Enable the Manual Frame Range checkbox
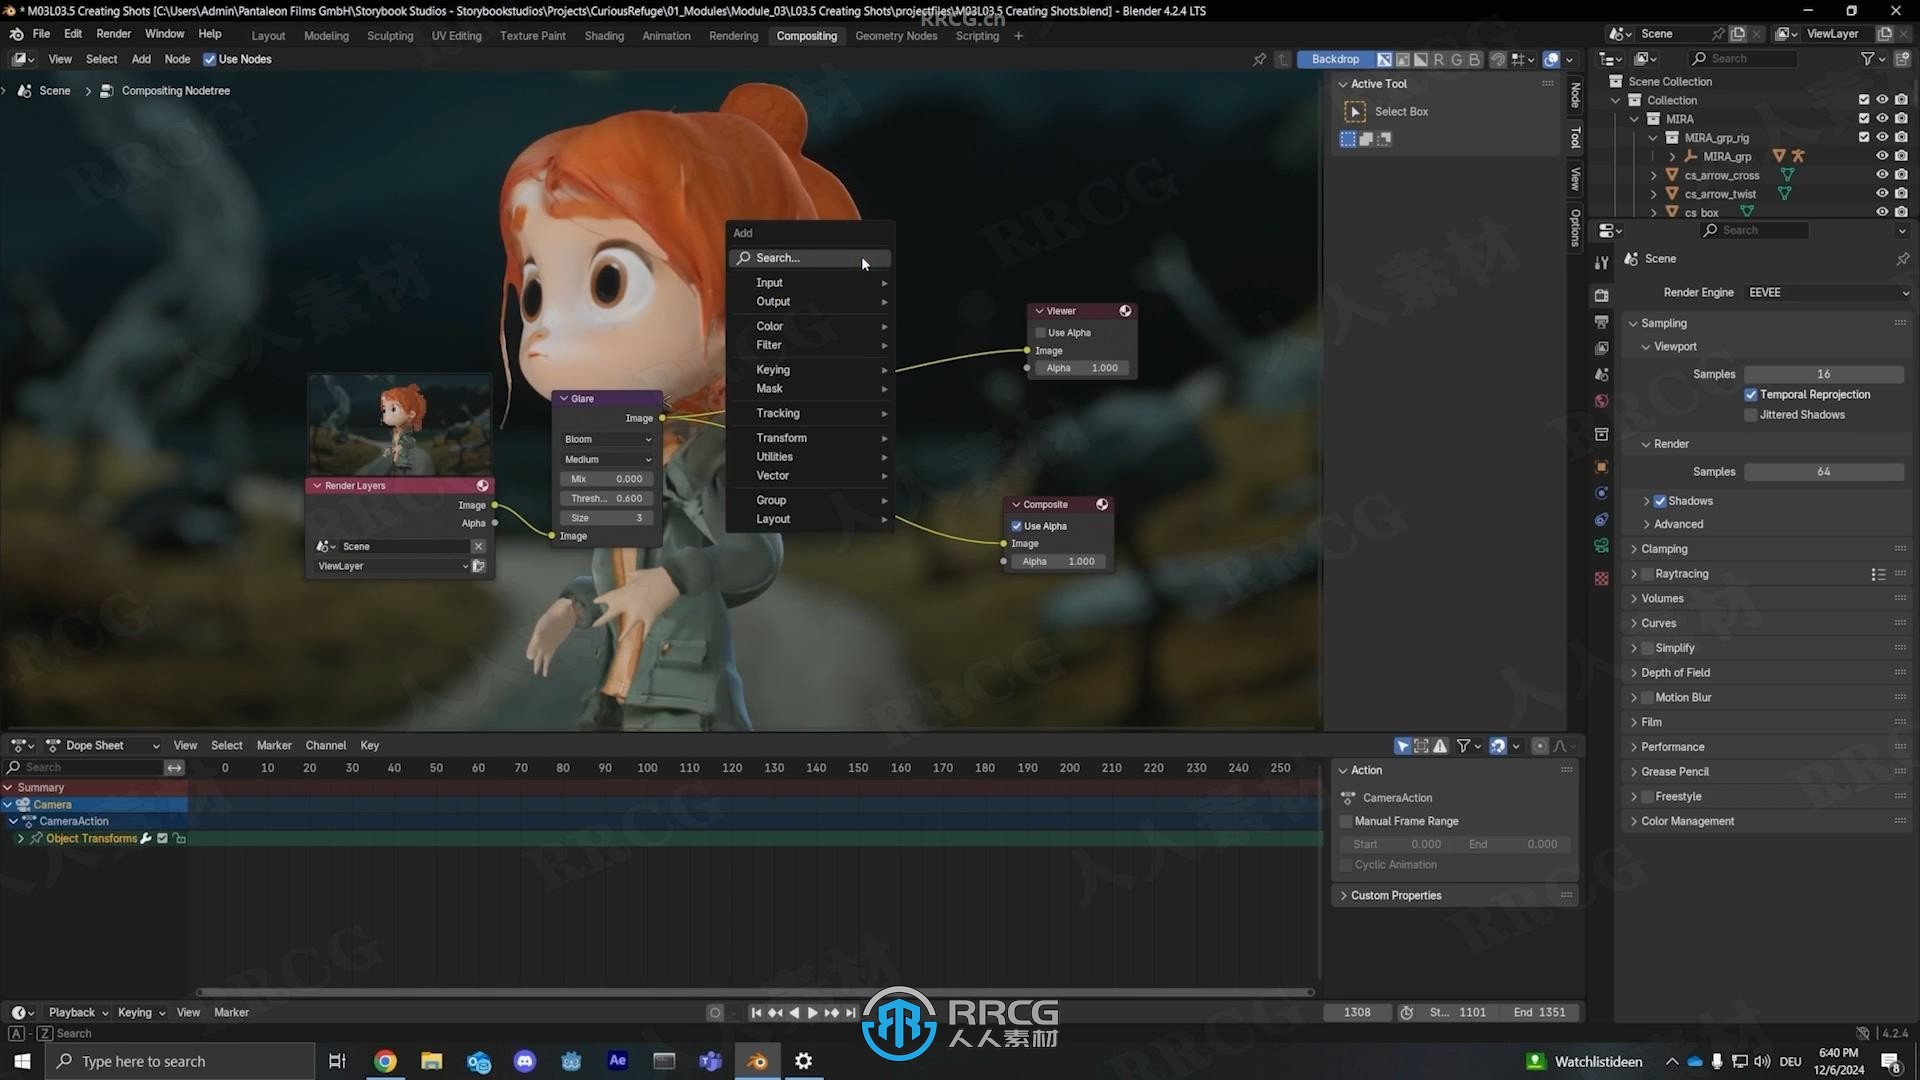Screen dimensions: 1920x1080 point(1346,821)
